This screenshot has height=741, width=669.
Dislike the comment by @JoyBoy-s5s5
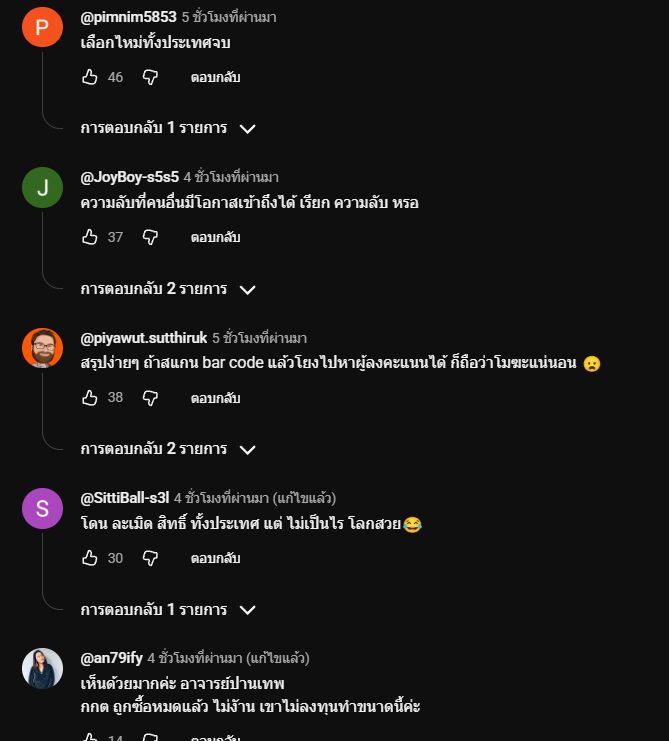pos(150,237)
